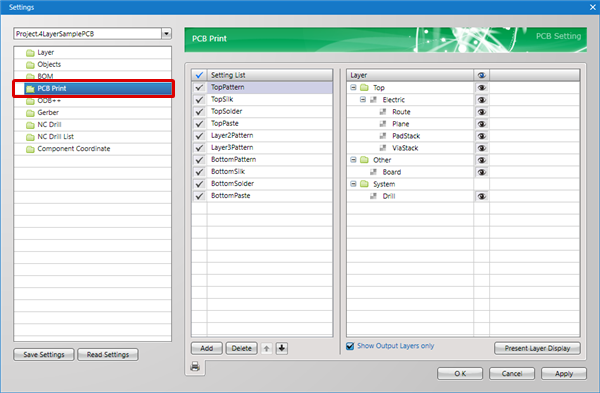Select the BottomPattern setting name

(x=233, y=160)
